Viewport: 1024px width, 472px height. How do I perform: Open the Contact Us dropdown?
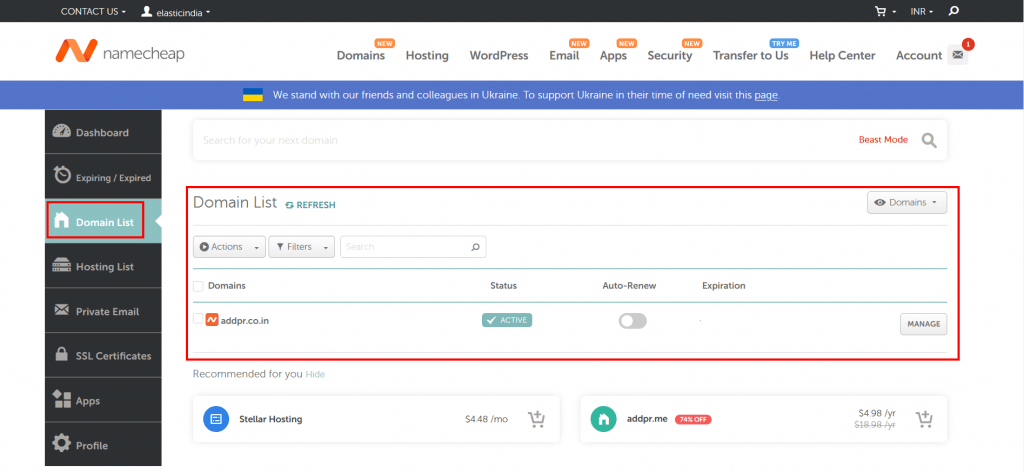[93, 11]
